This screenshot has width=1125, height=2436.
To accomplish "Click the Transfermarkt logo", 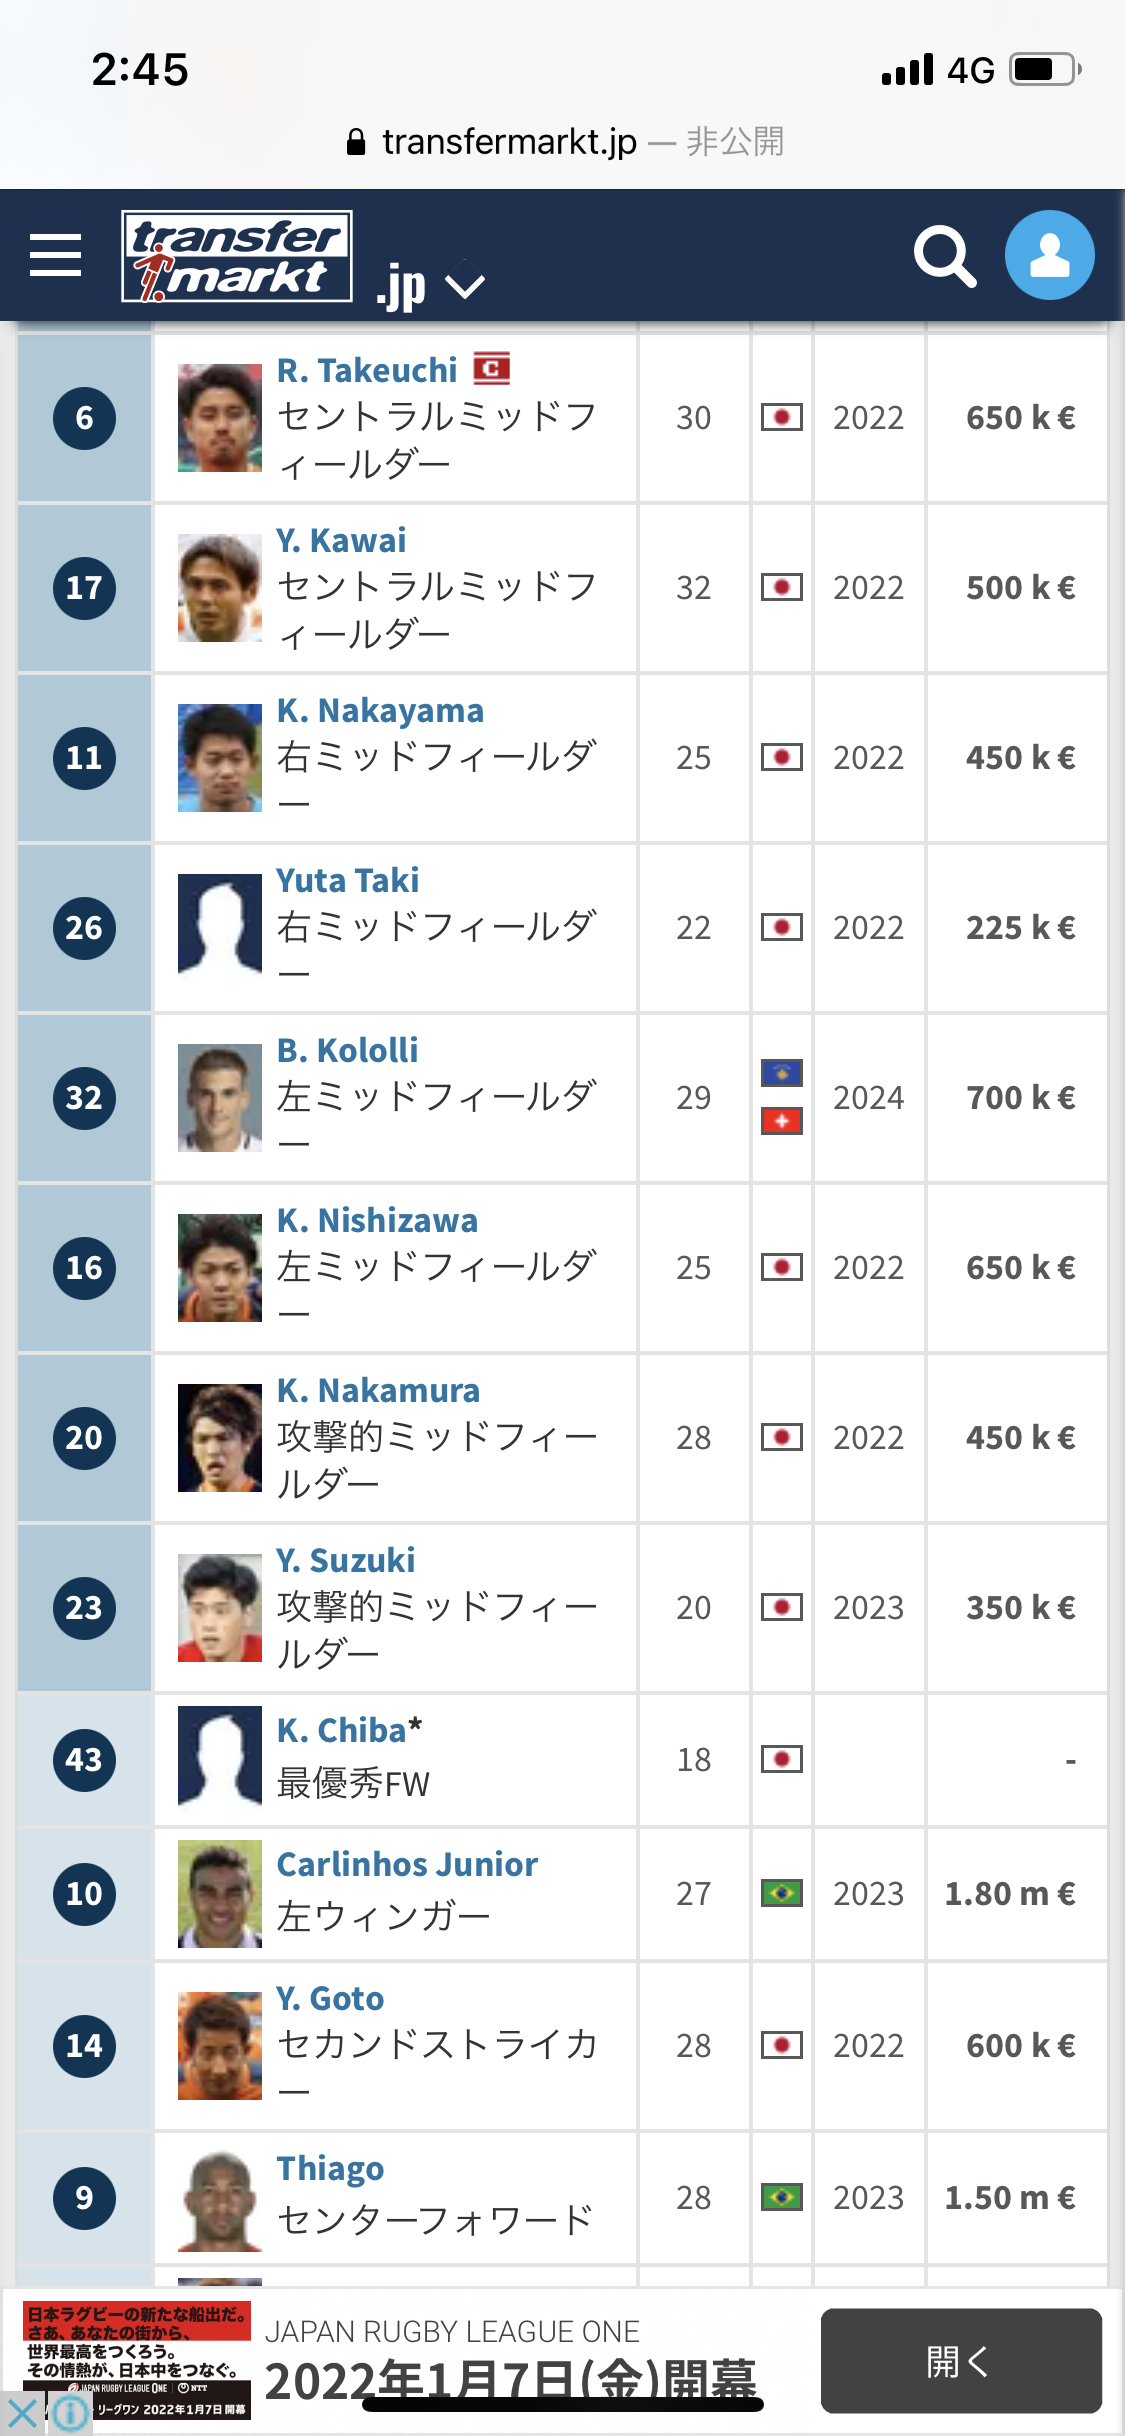I will (x=237, y=256).
